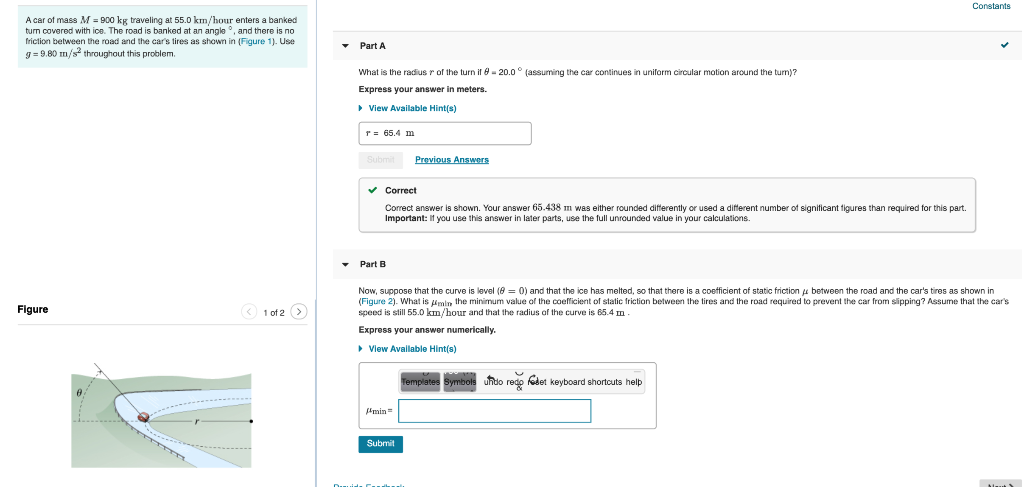Collapse the Part A section
This screenshot has width=1024, height=487.
click(x=345, y=46)
